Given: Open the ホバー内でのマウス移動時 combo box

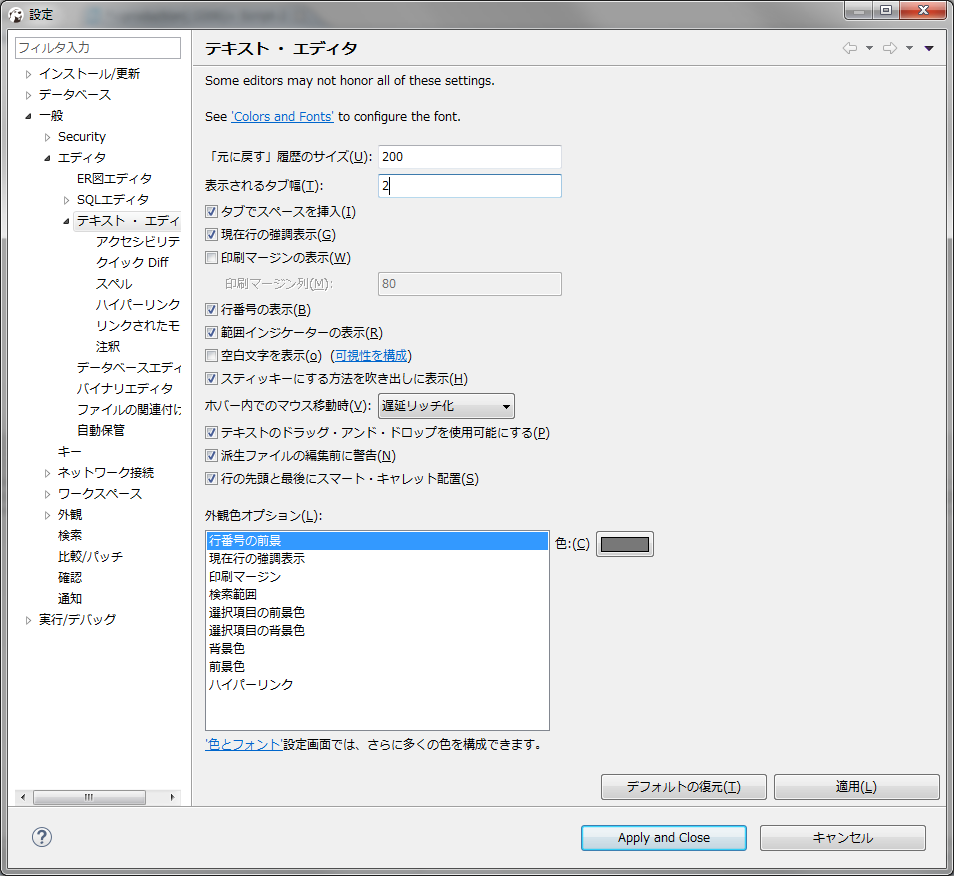Looking at the screenshot, I should click(x=446, y=406).
